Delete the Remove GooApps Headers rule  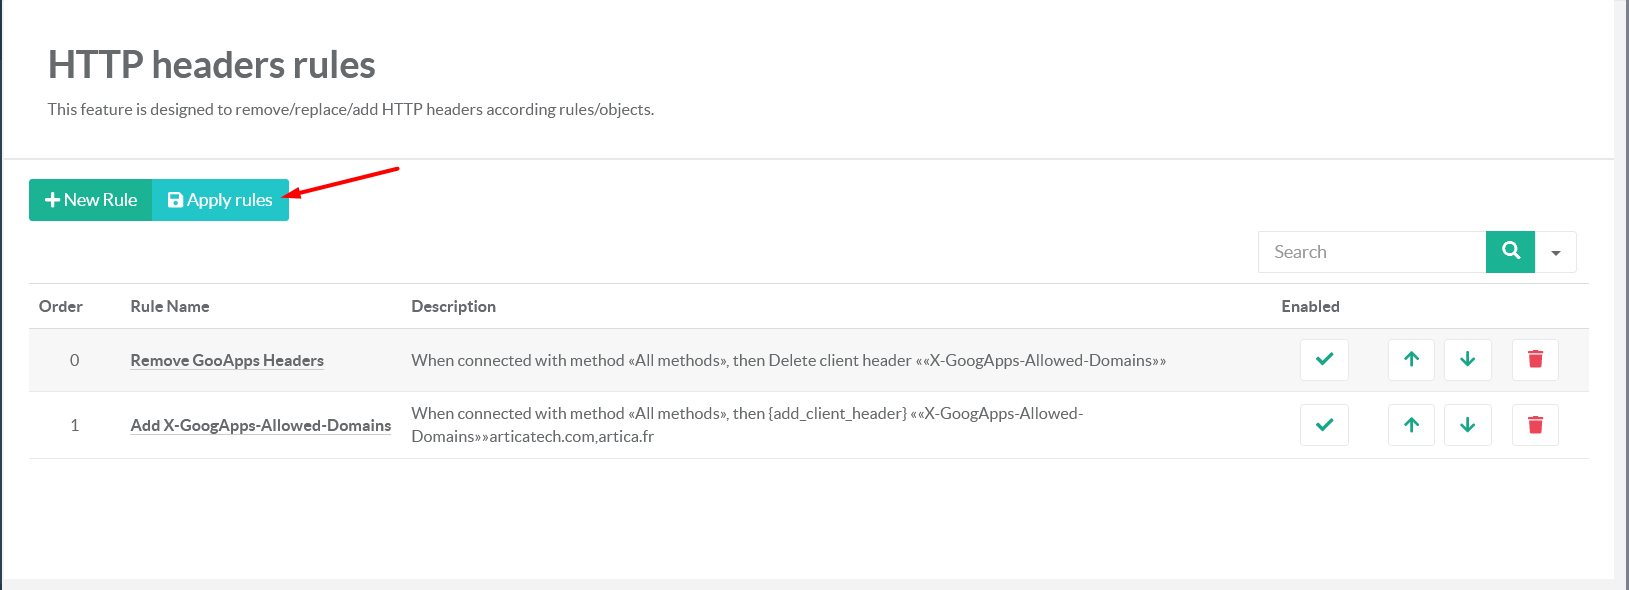(x=1535, y=360)
